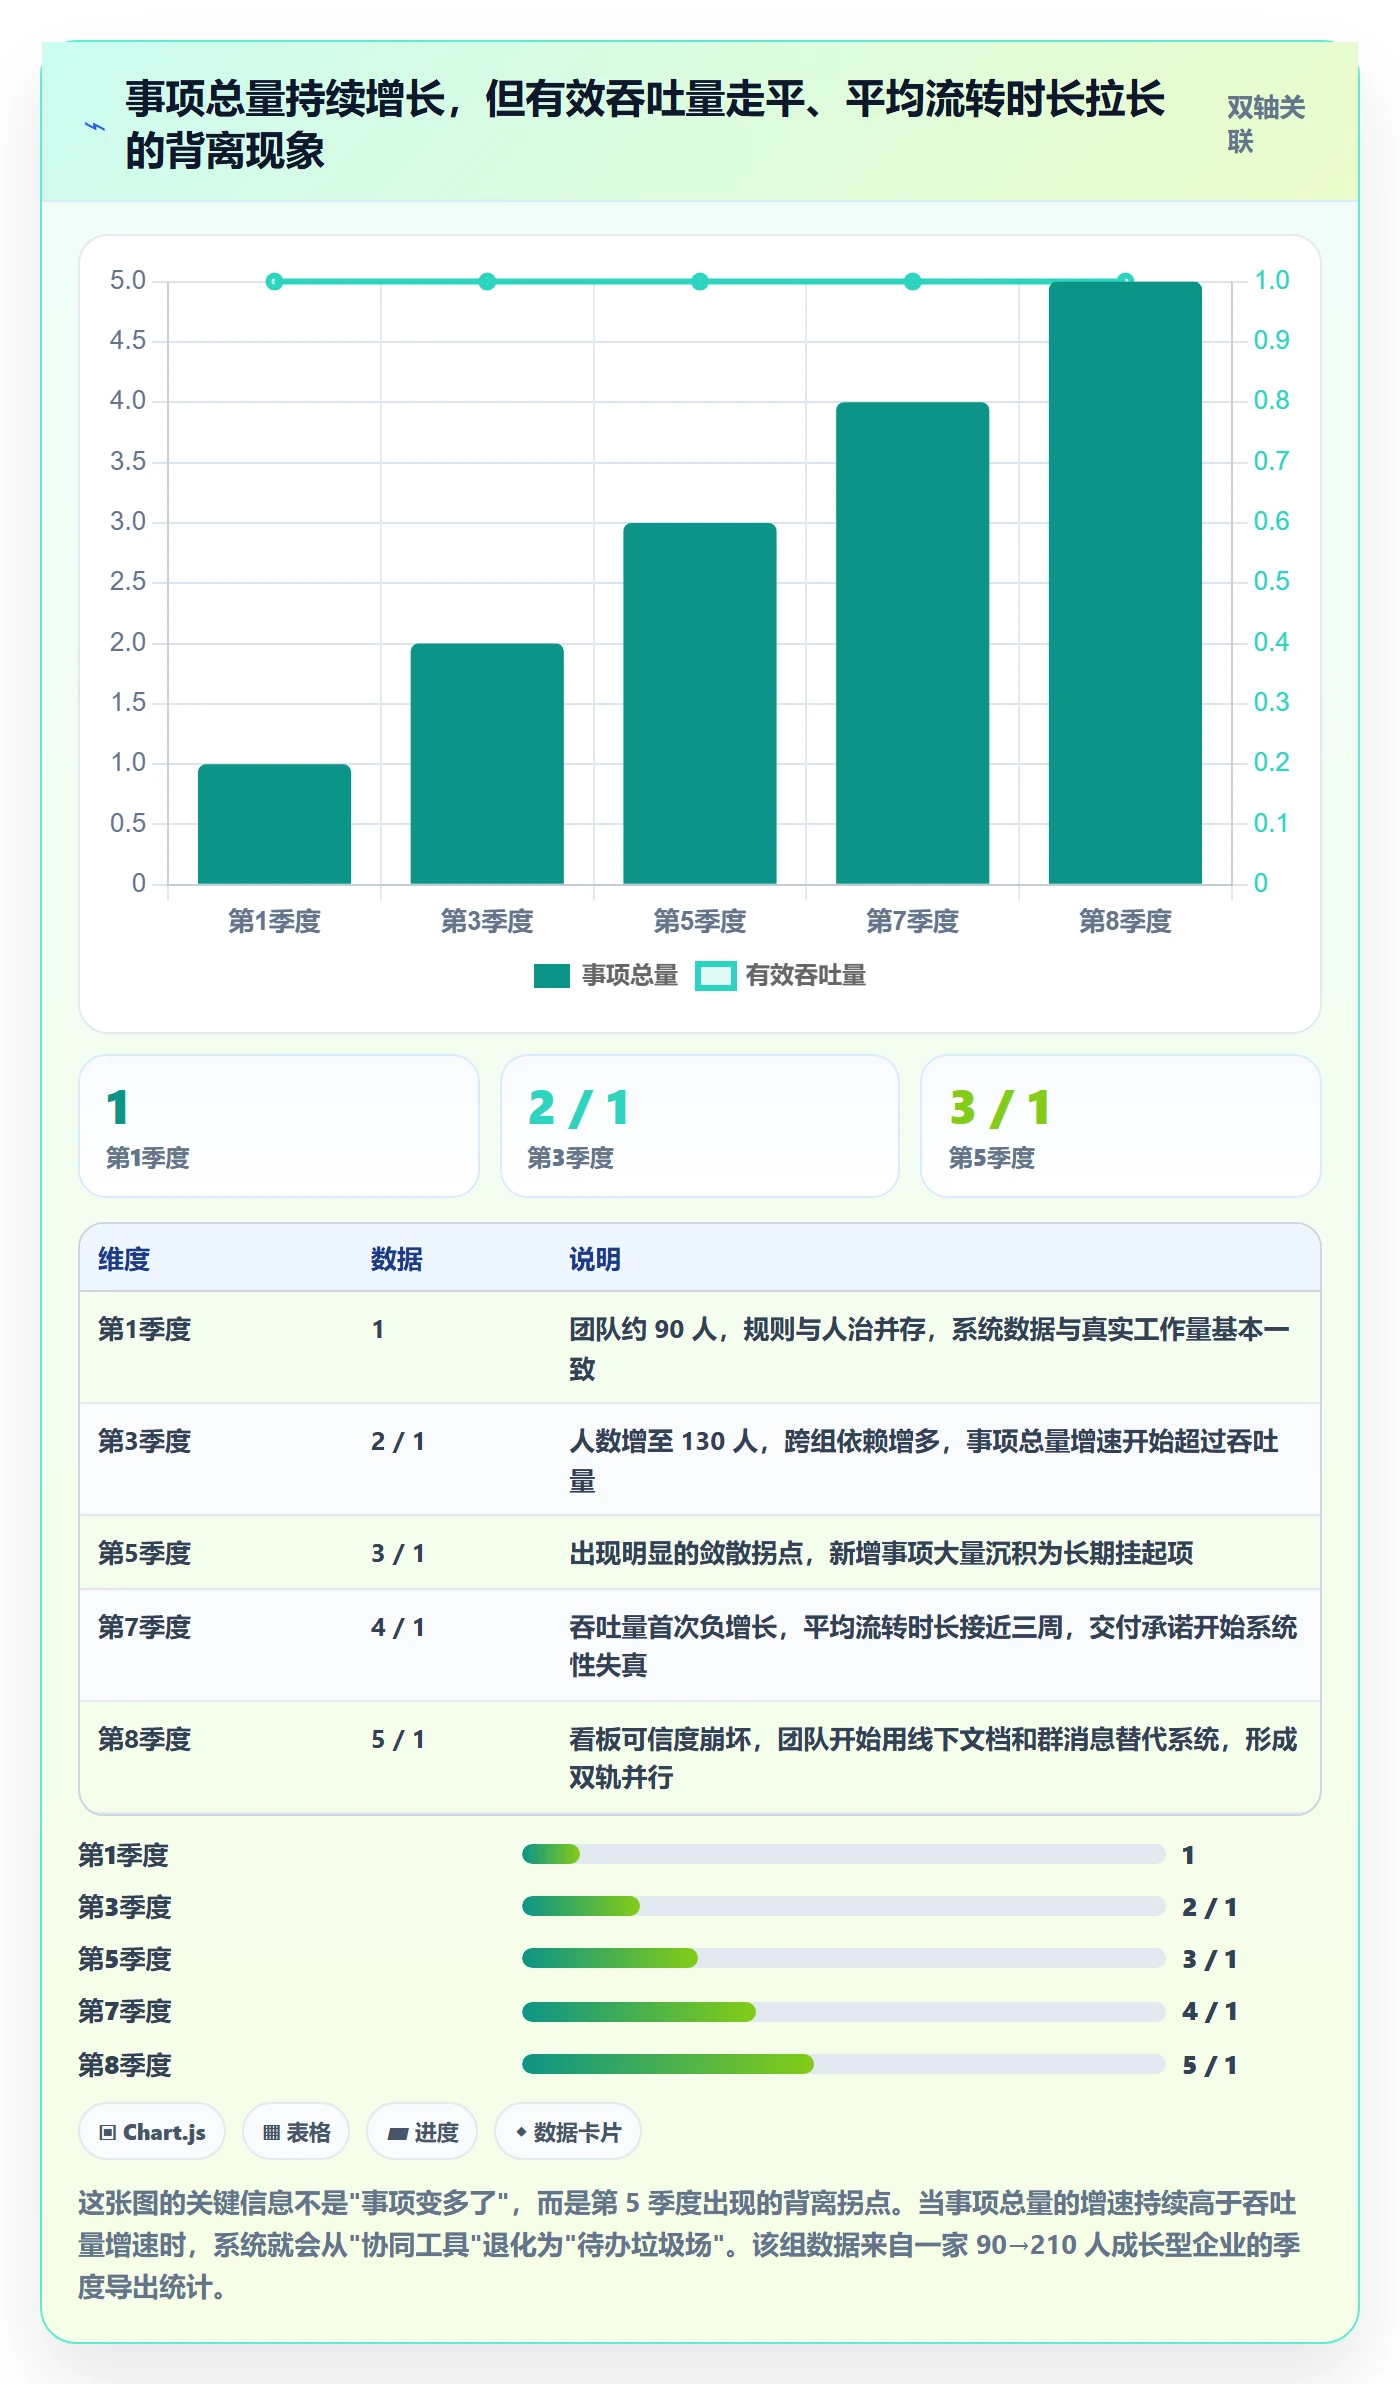Toggle the 事项总量 legend swatch
Screen dimensions: 1400x2384
coord(552,976)
